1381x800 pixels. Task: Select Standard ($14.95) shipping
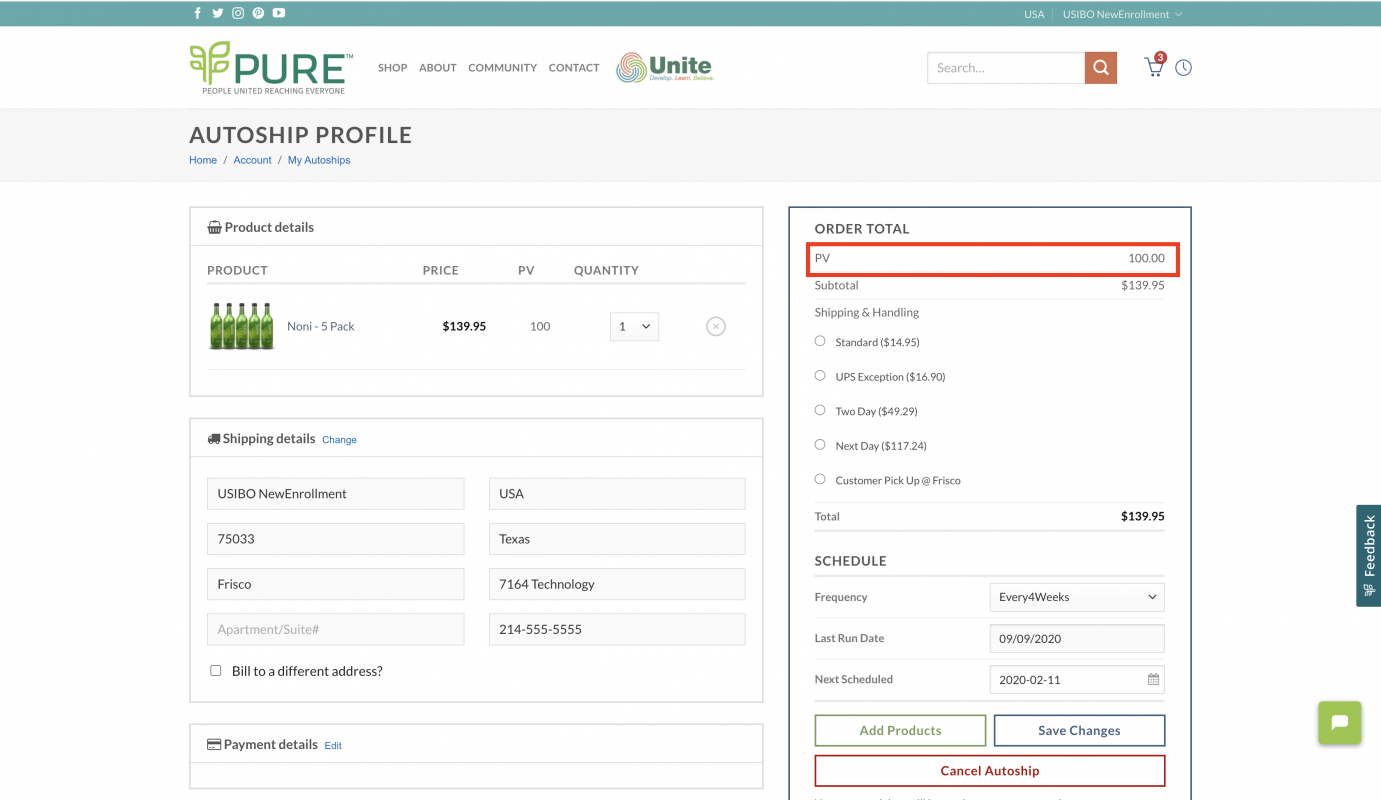820,341
